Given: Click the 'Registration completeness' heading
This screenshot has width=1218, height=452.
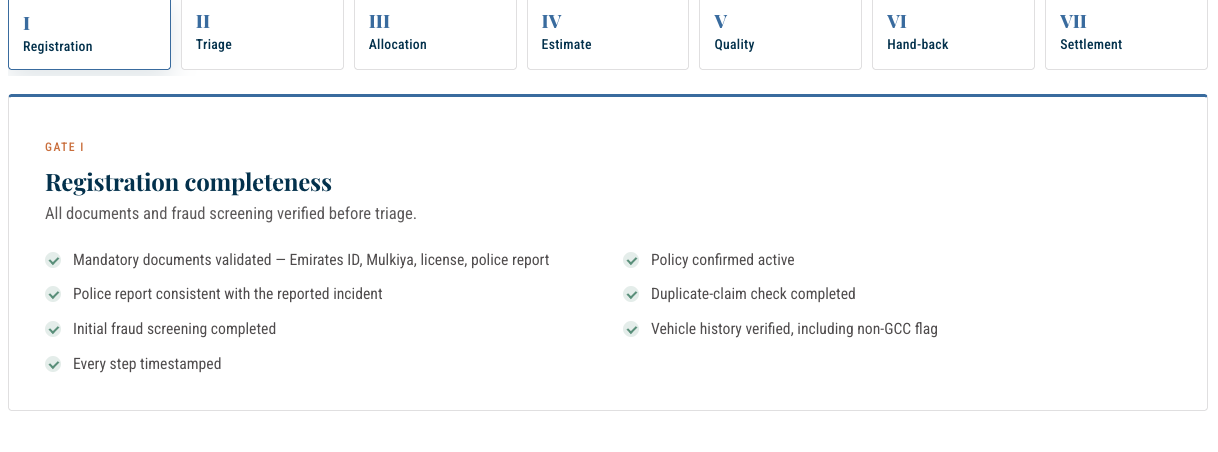Looking at the screenshot, I should (188, 183).
